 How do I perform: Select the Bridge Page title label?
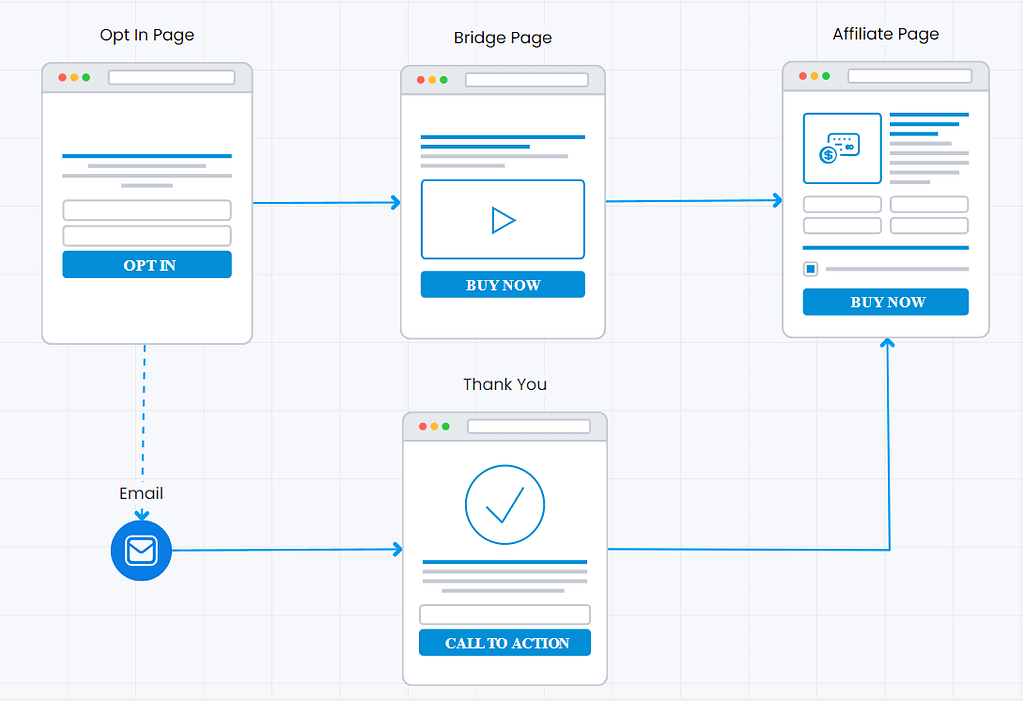point(502,38)
